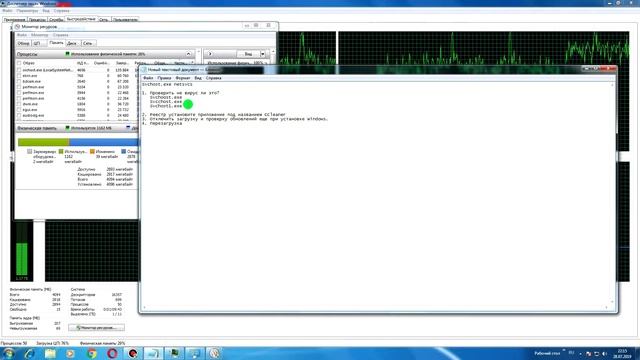Click Notepad first line 'Svchost.exe netsvcs'
This screenshot has height=360, width=640.
(x=167, y=84)
